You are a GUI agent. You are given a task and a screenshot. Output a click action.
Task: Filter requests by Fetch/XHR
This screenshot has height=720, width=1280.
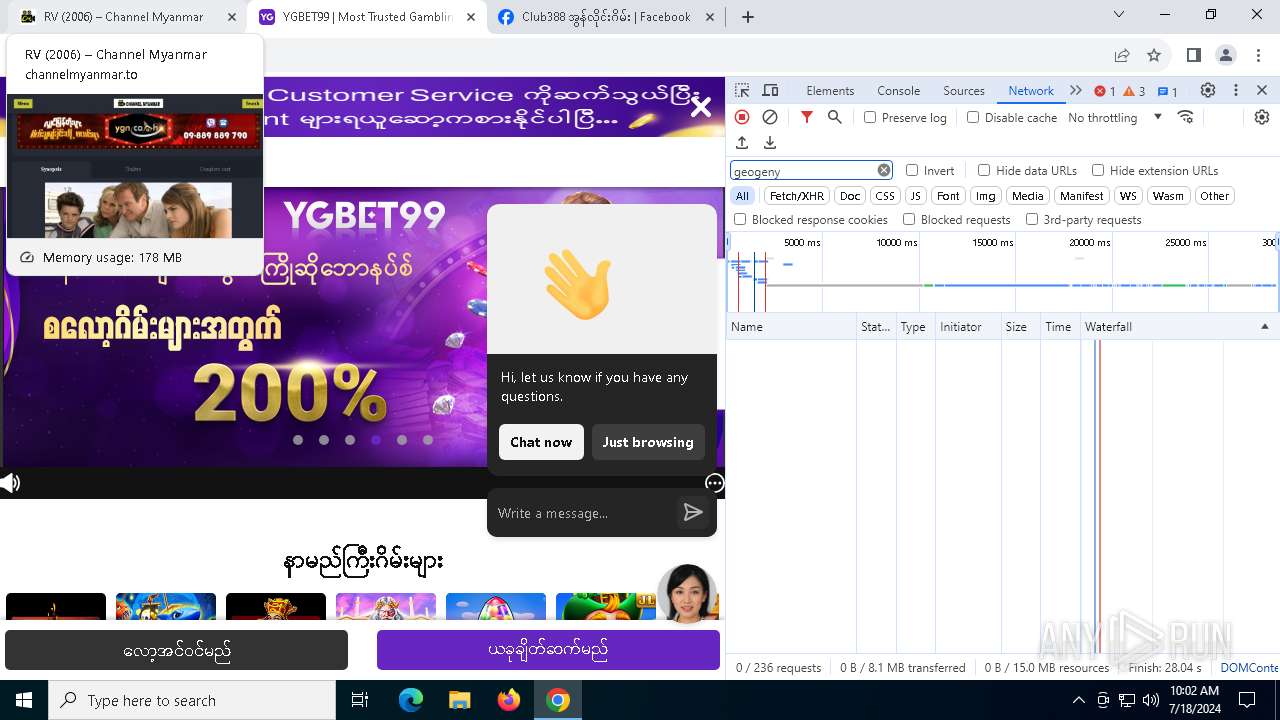tap(797, 196)
